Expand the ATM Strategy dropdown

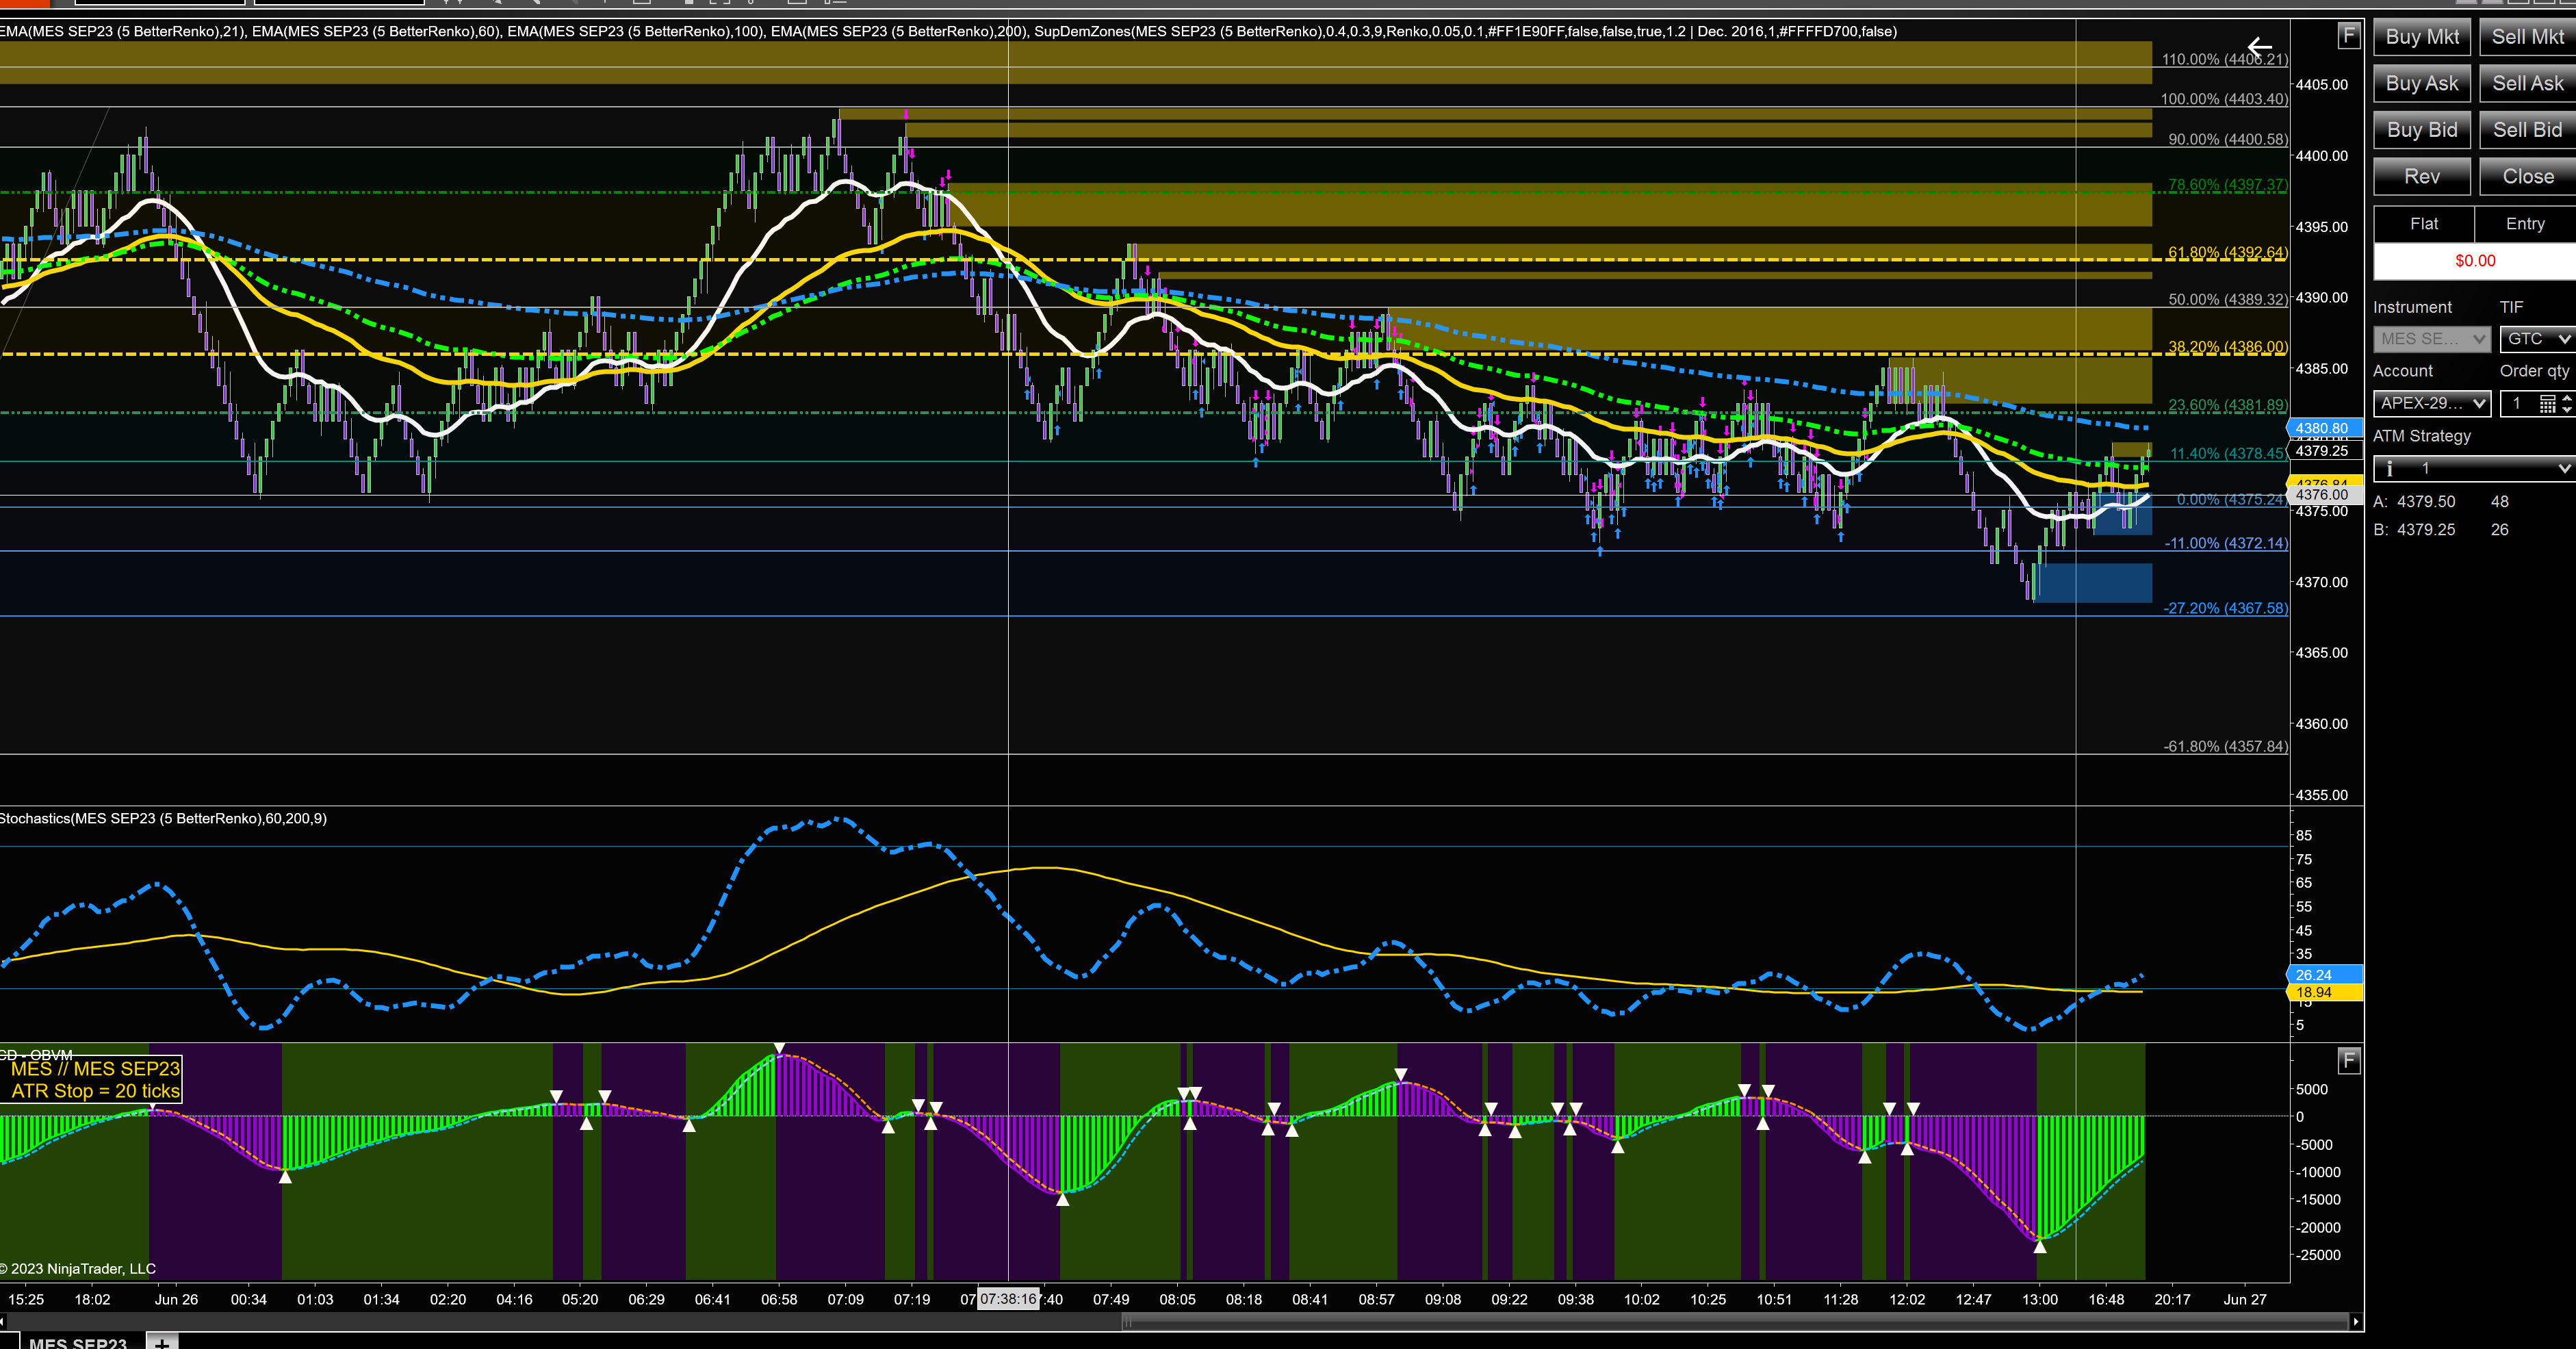(x=2474, y=468)
